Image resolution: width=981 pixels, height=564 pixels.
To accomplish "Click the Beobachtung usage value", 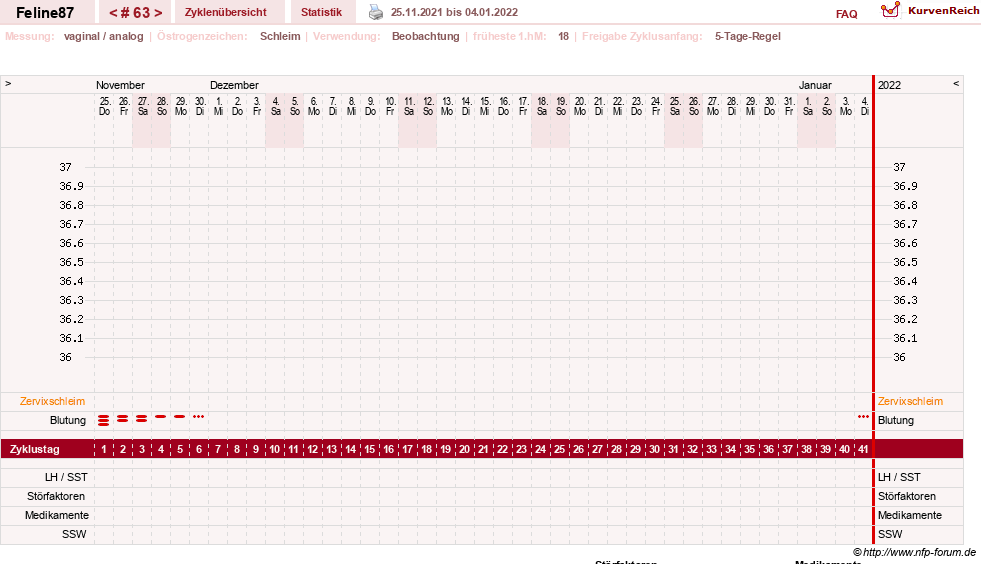I will point(425,36).
